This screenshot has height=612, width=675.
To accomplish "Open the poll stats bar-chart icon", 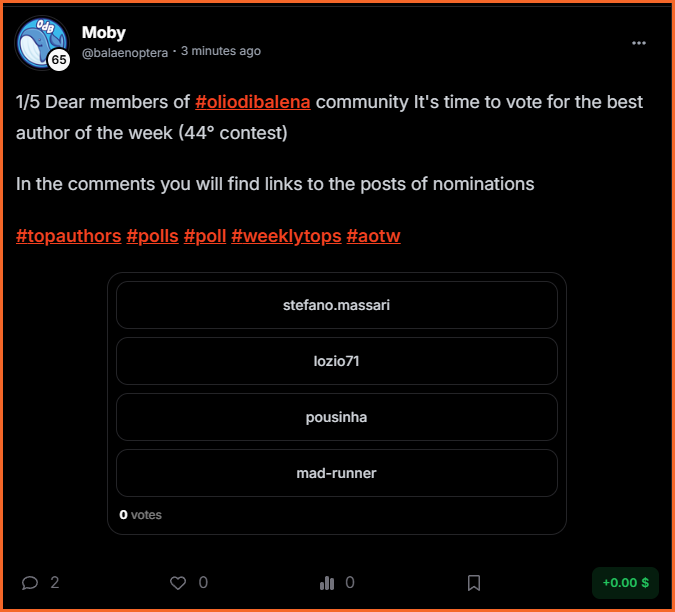I will (327, 583).
